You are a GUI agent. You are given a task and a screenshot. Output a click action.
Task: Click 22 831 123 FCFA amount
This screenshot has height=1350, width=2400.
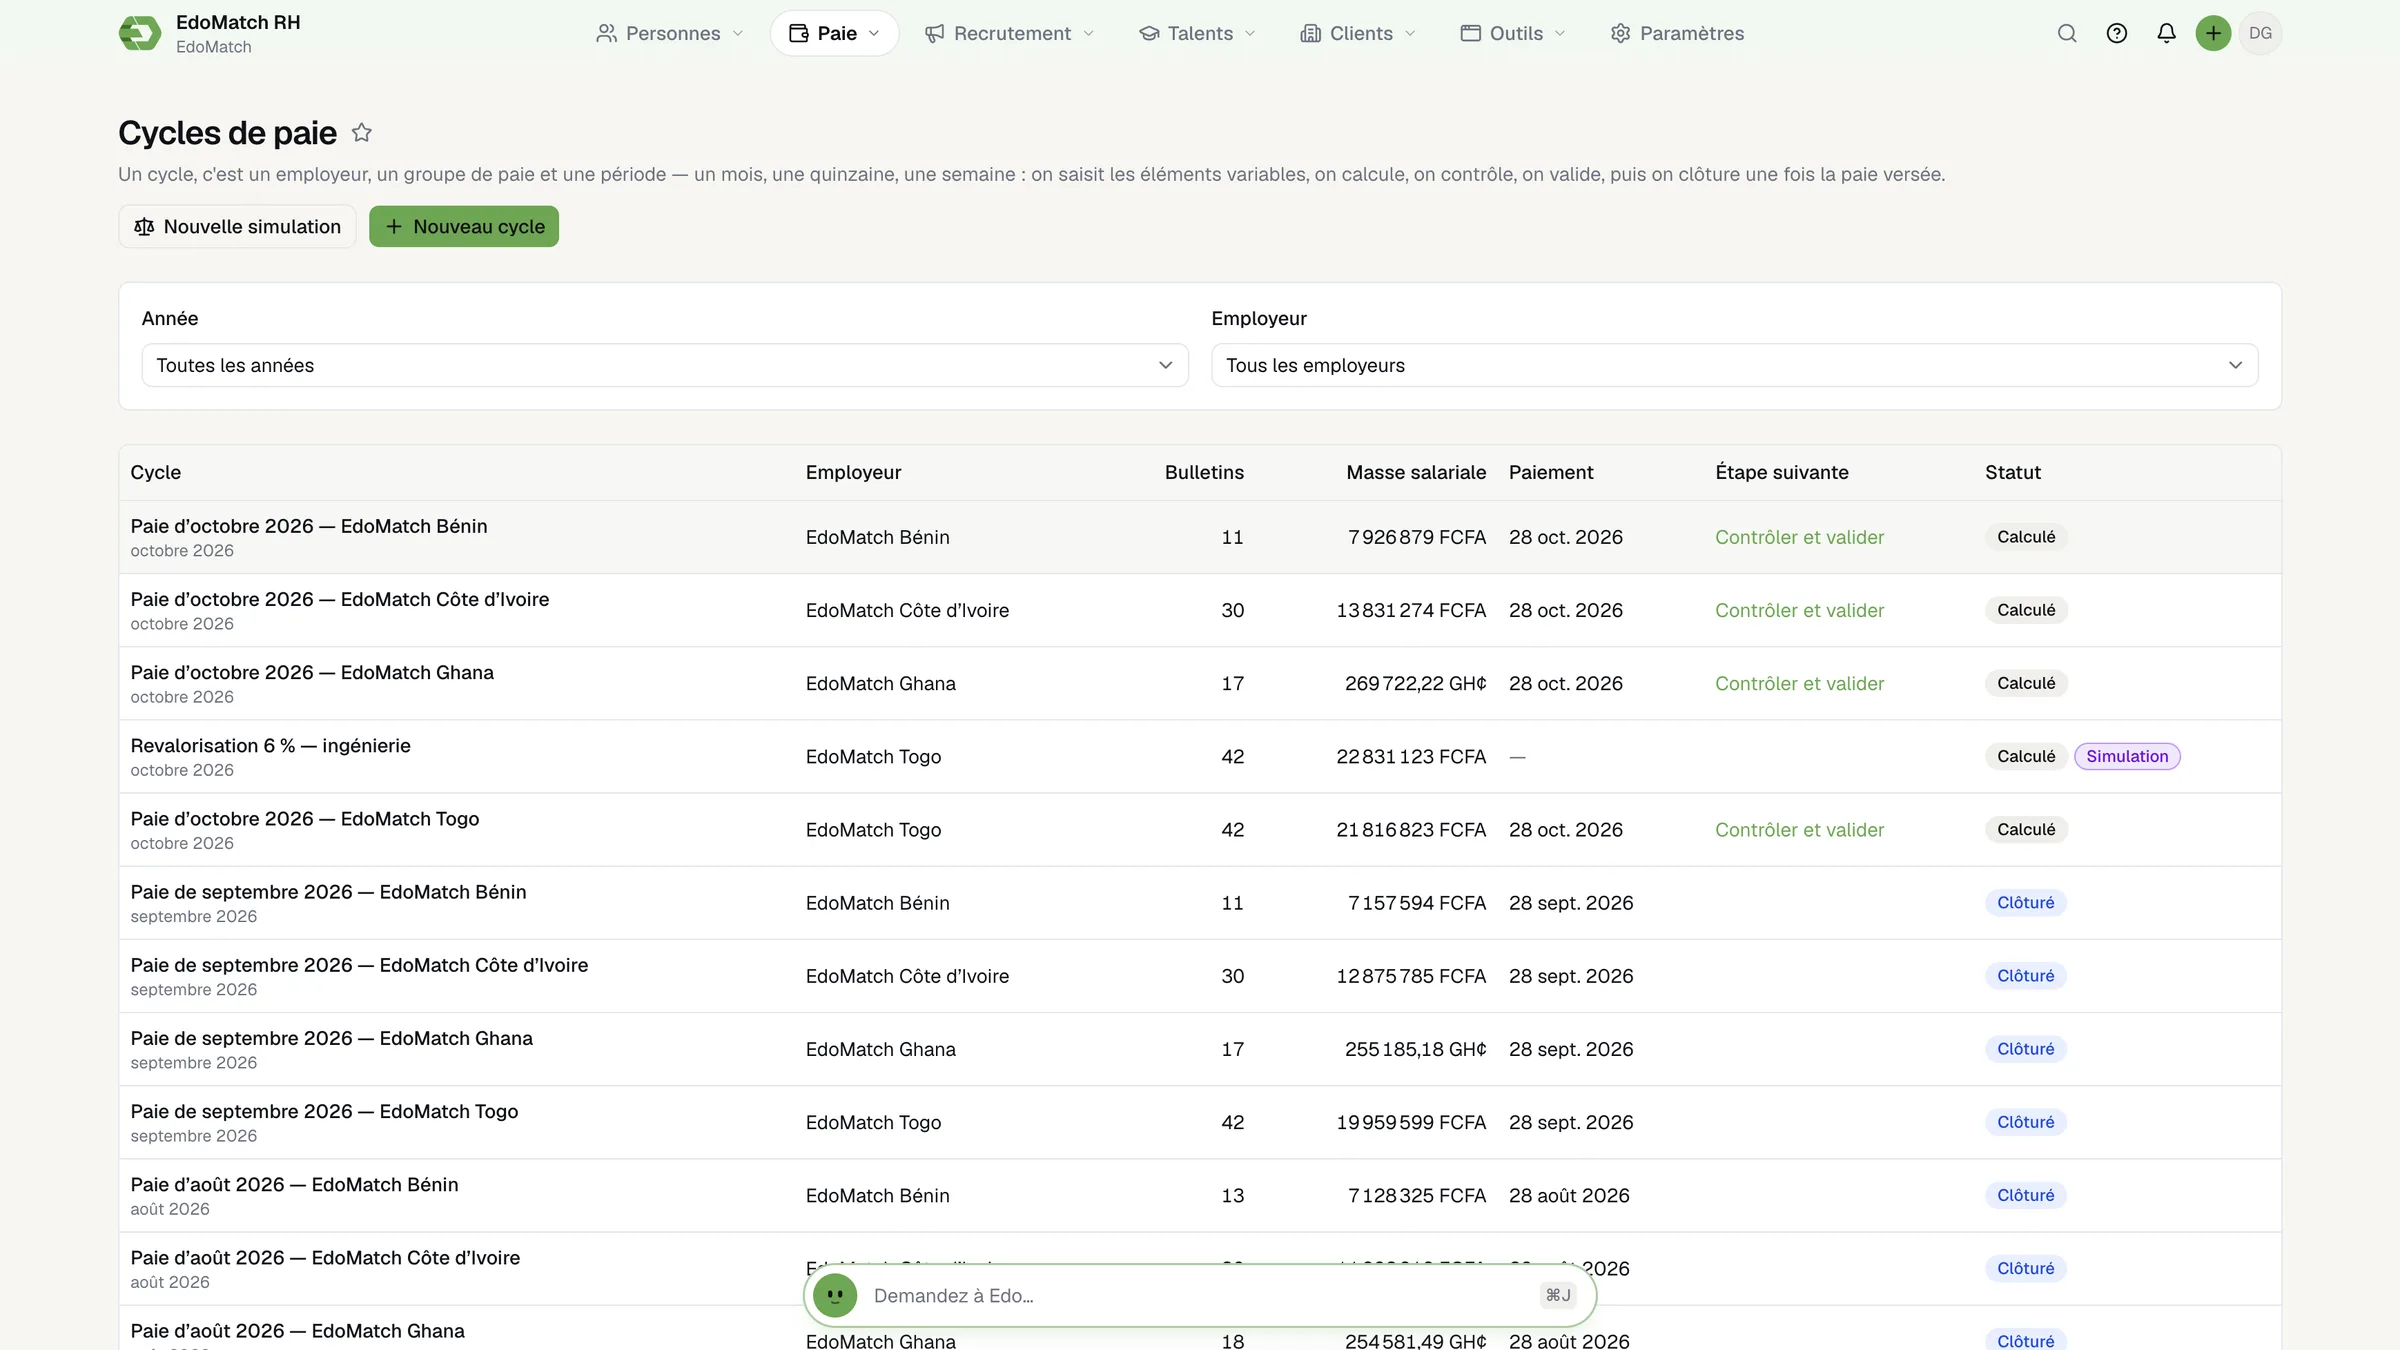click(1411, 756)
